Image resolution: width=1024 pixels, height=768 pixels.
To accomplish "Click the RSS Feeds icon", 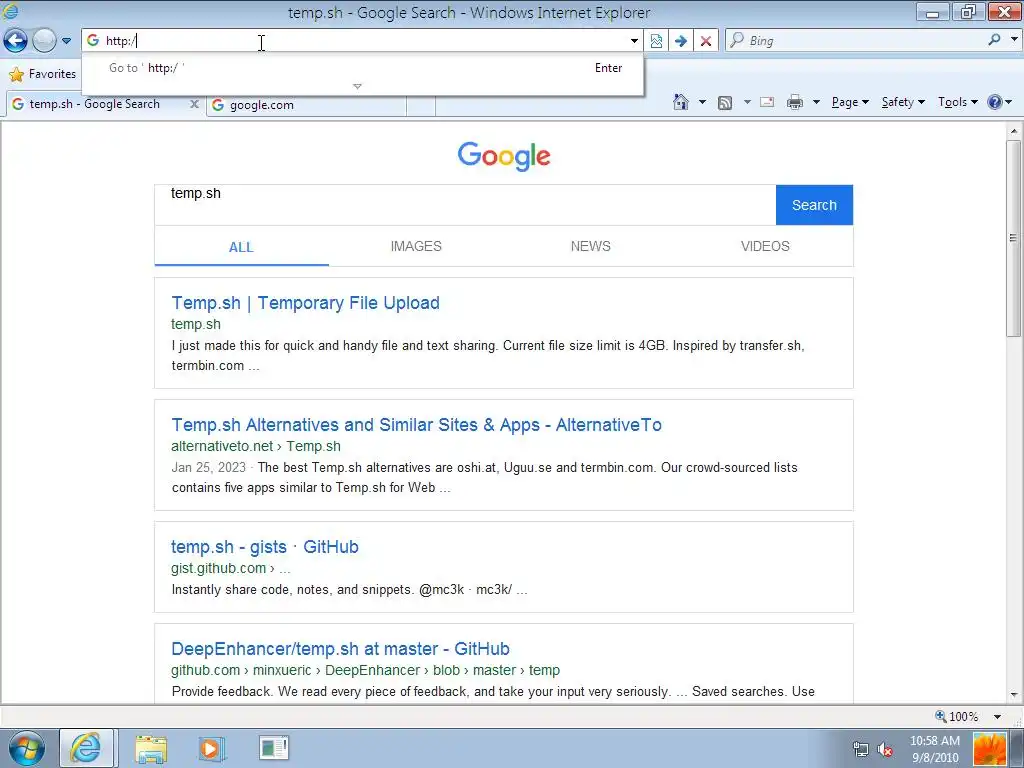I will click(x=725, y=103).
